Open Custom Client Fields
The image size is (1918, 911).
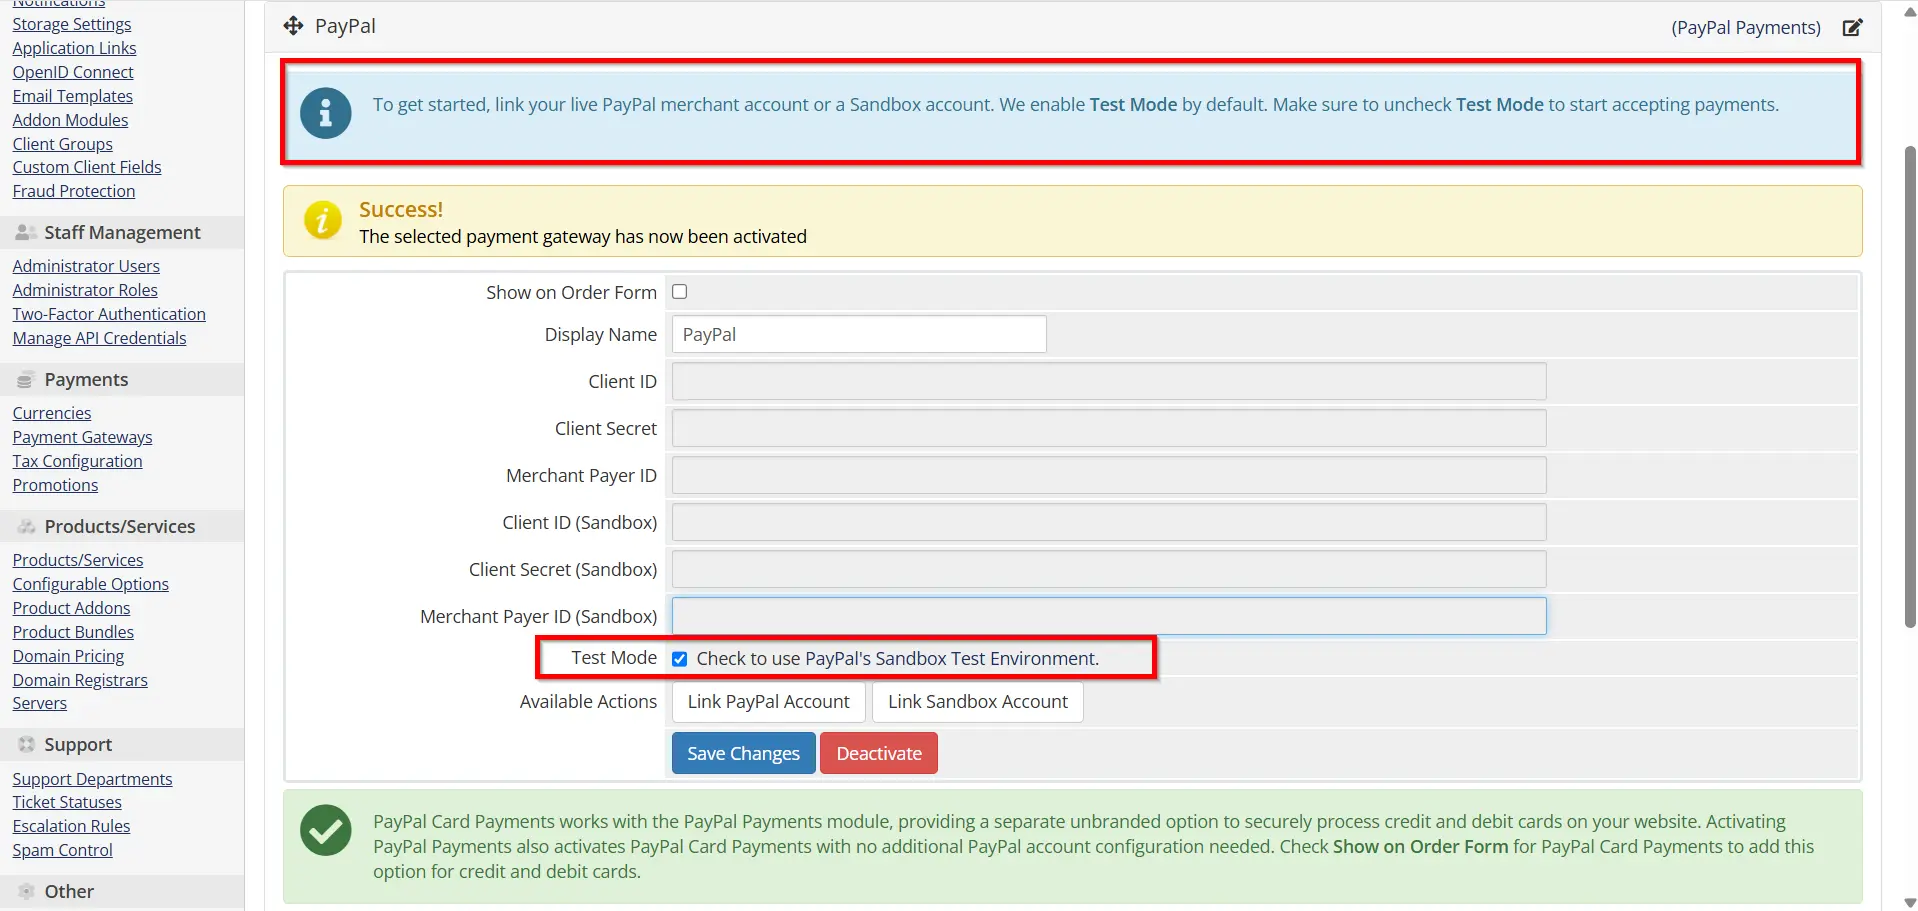coord(87,167)
